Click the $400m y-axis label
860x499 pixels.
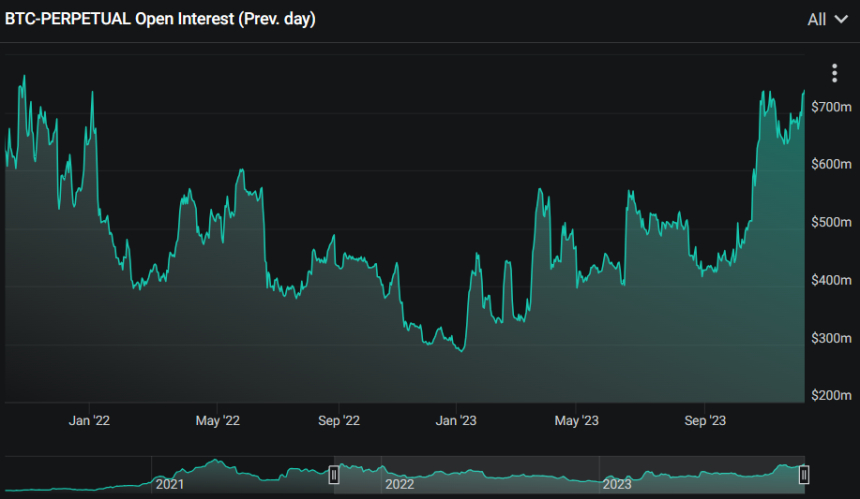click(x=832, y=280)
